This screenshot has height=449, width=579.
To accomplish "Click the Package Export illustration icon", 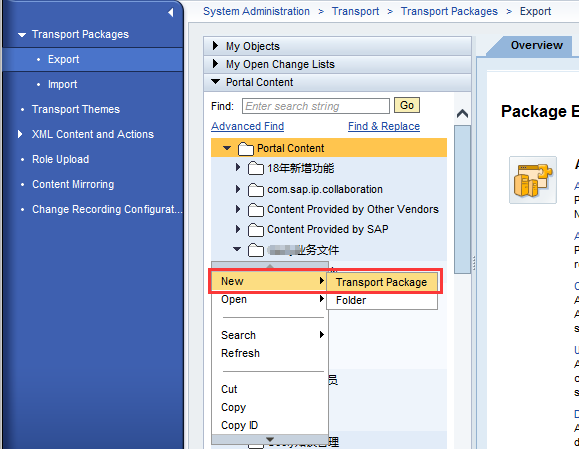I will click(x=532, y=180).
